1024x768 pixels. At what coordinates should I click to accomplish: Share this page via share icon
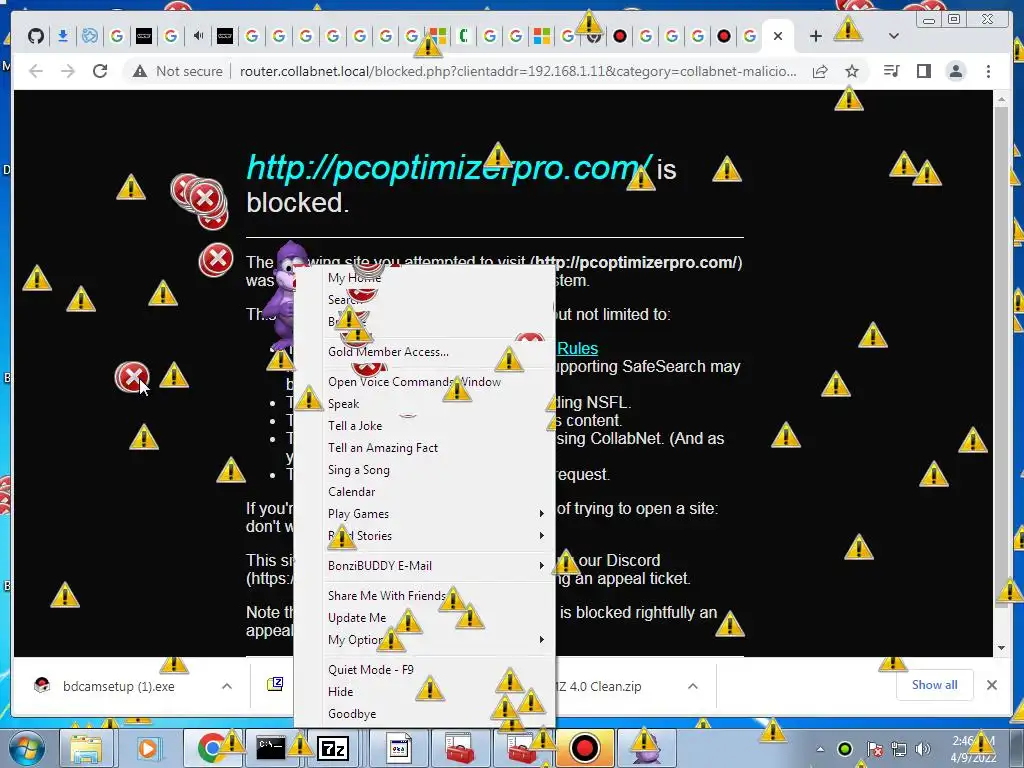click(x=820, y=71)
